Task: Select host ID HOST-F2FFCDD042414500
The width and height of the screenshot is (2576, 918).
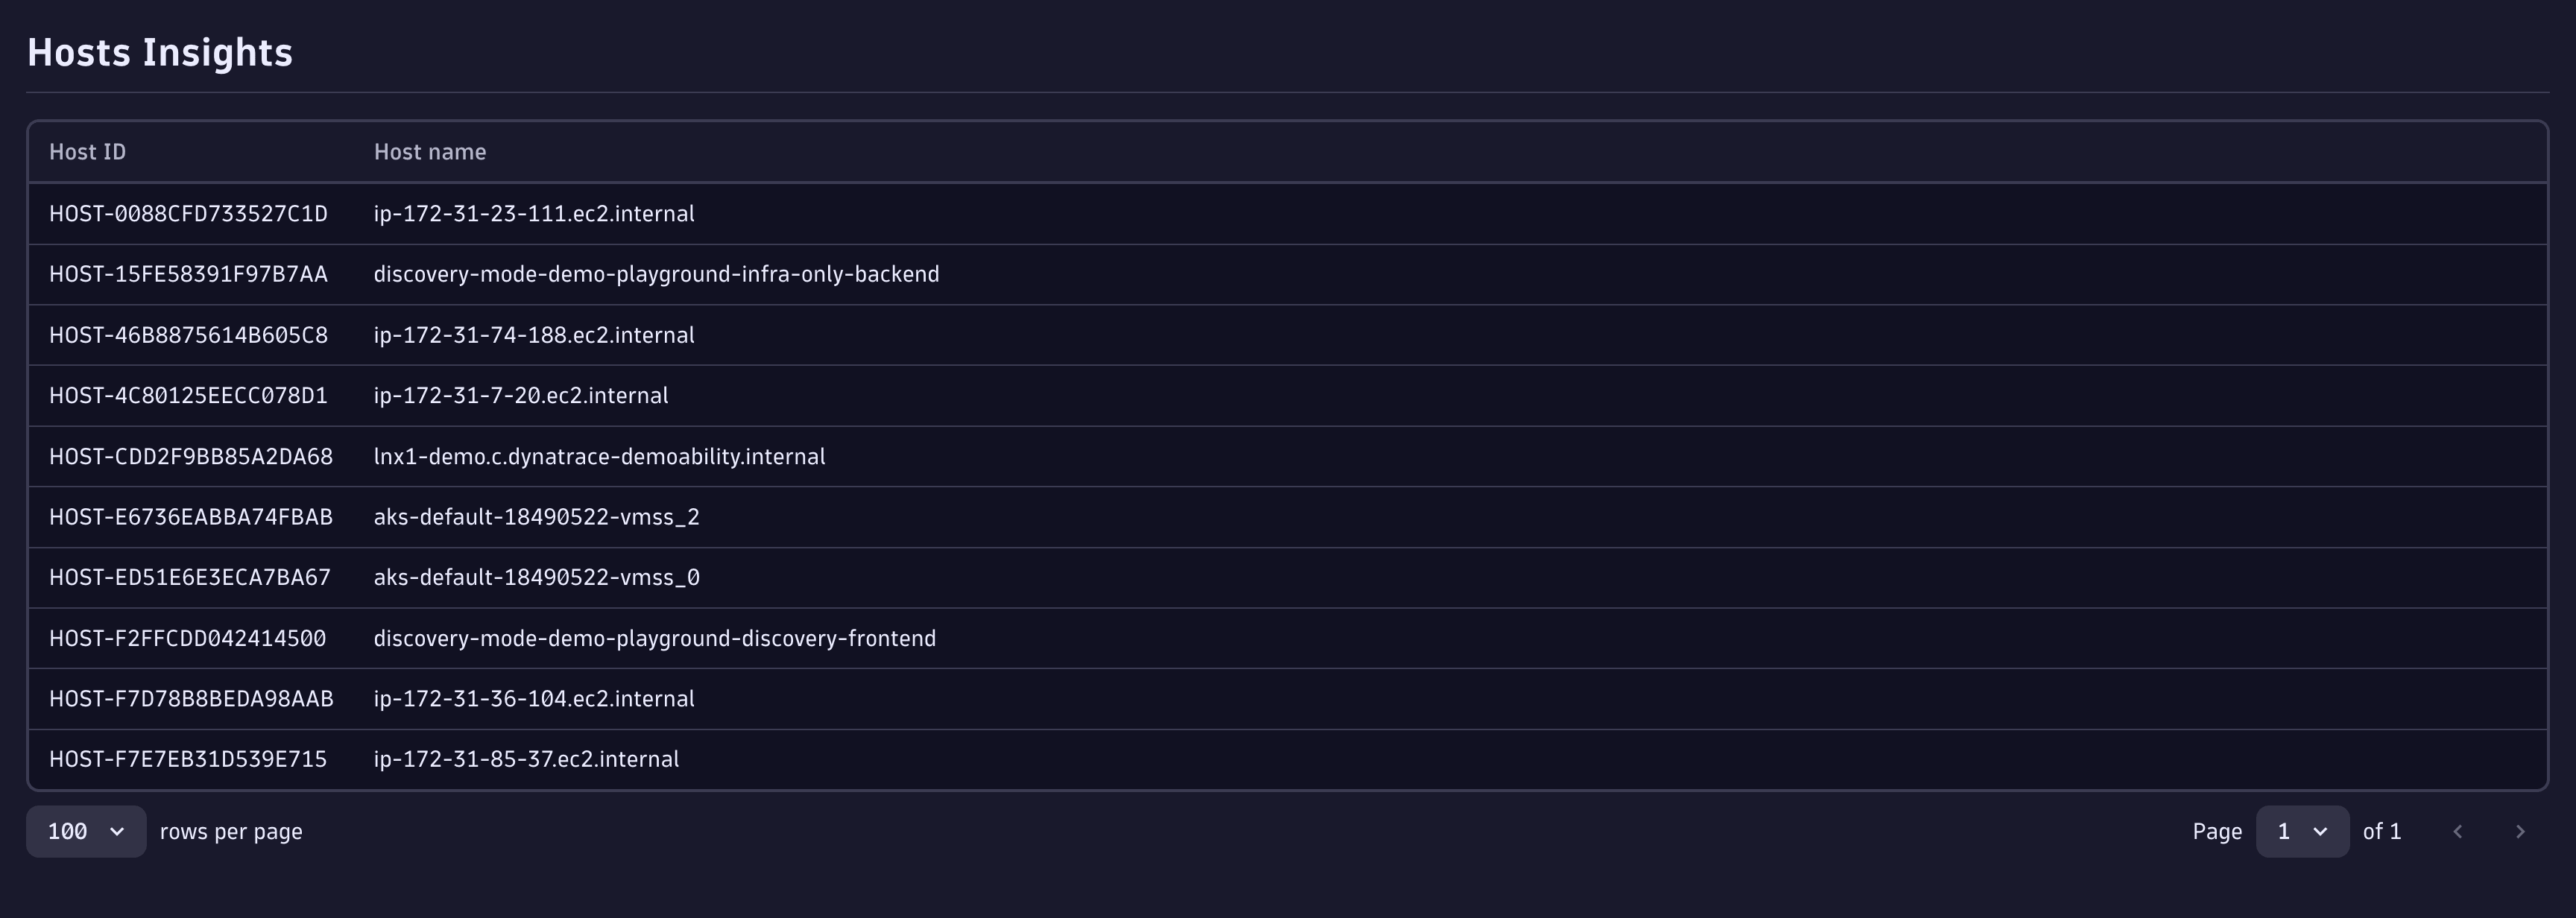Action: click(188, 639)
